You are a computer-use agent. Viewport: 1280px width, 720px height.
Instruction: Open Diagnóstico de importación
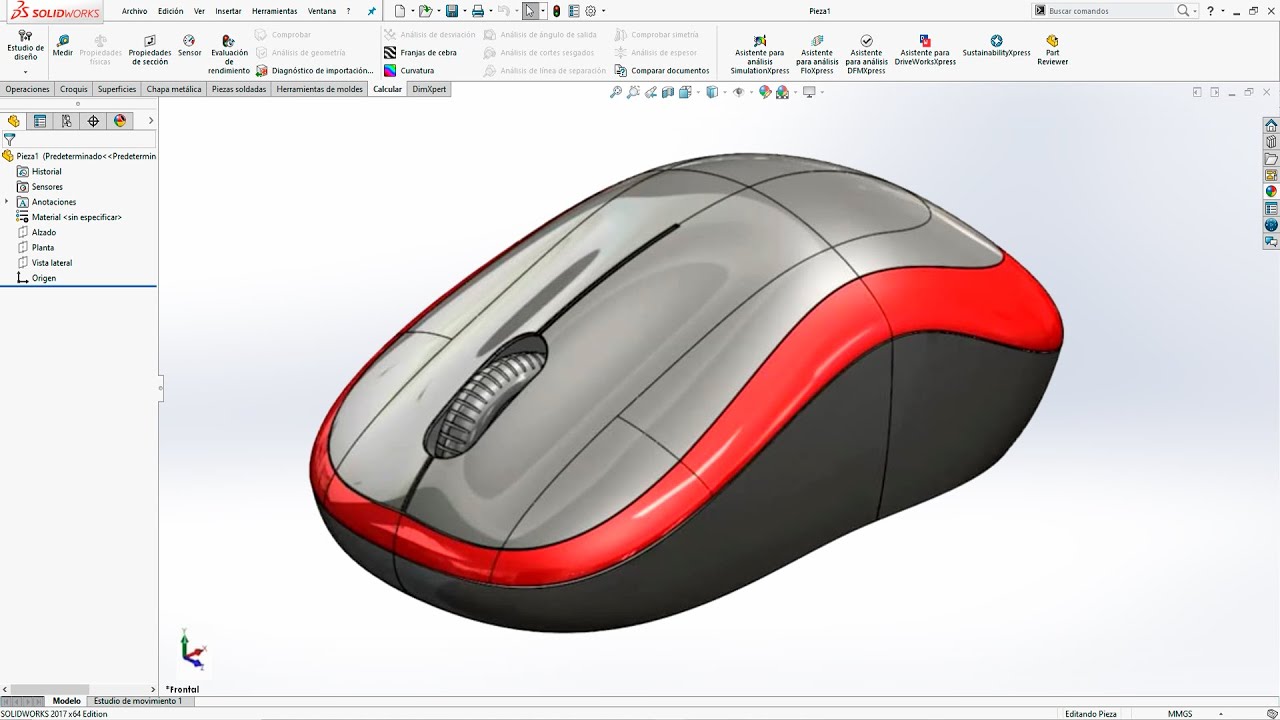point(315,71)
